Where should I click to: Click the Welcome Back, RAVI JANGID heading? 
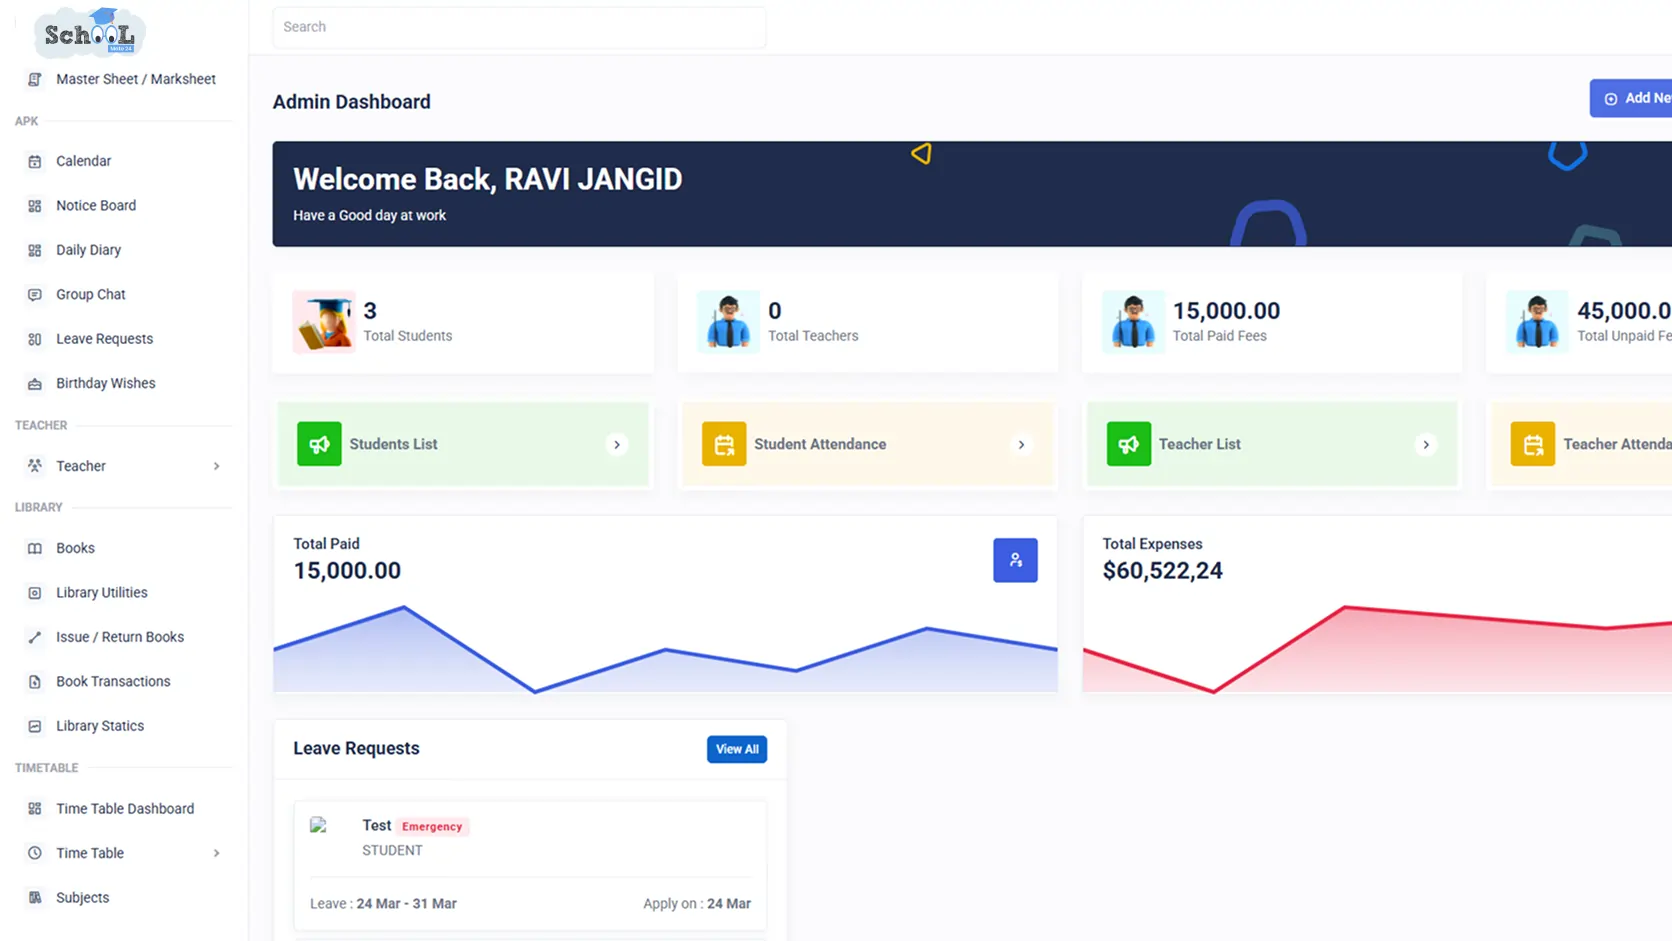pos(487,179)
